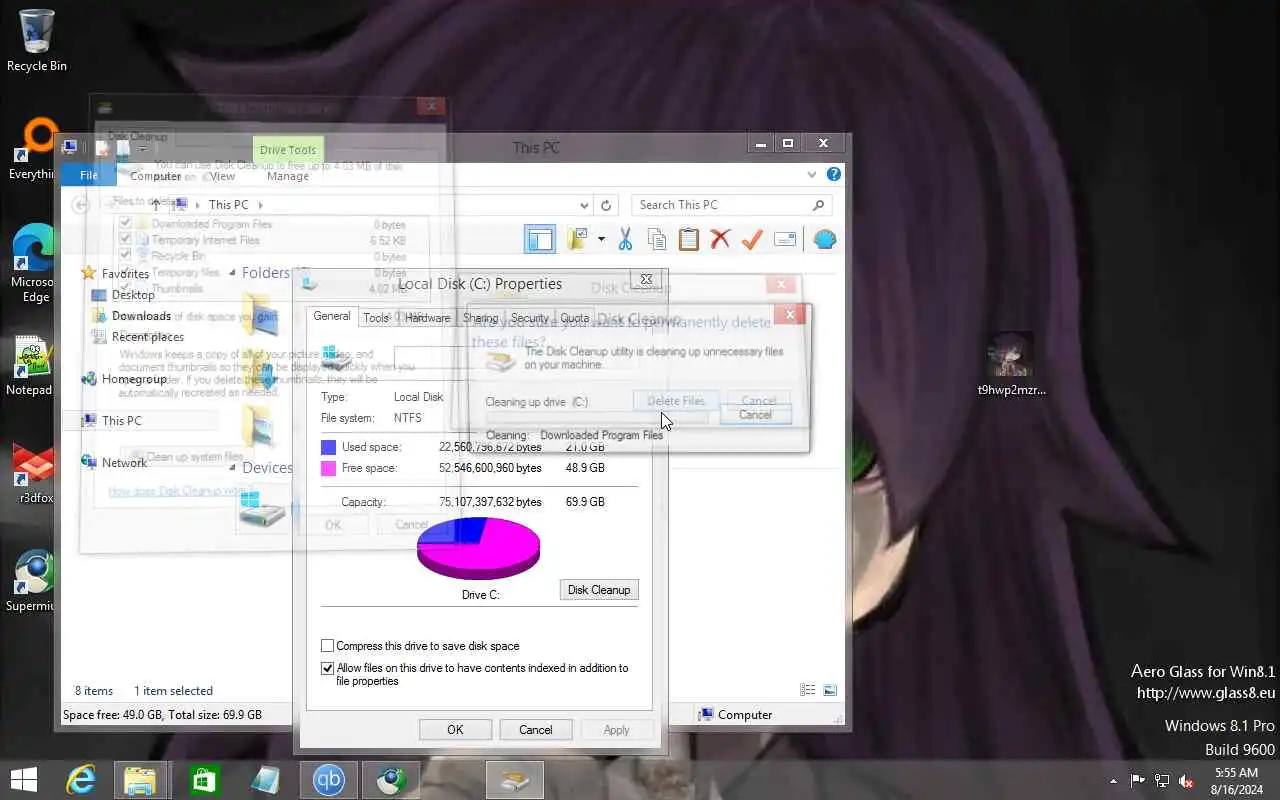
Task: Select This PC in the navigation pane
Action: tap(121, 421)
